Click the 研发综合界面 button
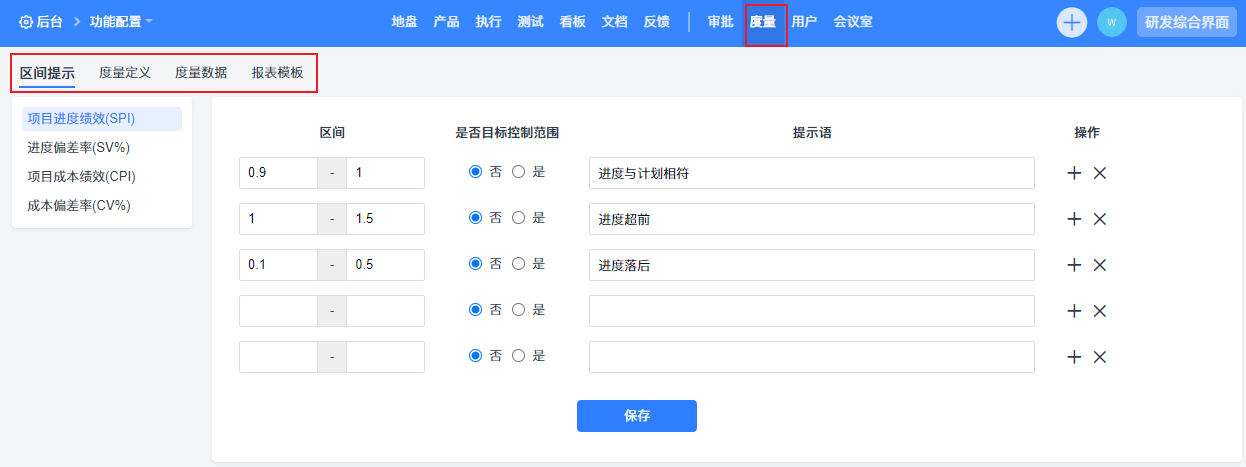Image resolution: width=1246 pixels, height=467 pixels. pos(1186,22)
